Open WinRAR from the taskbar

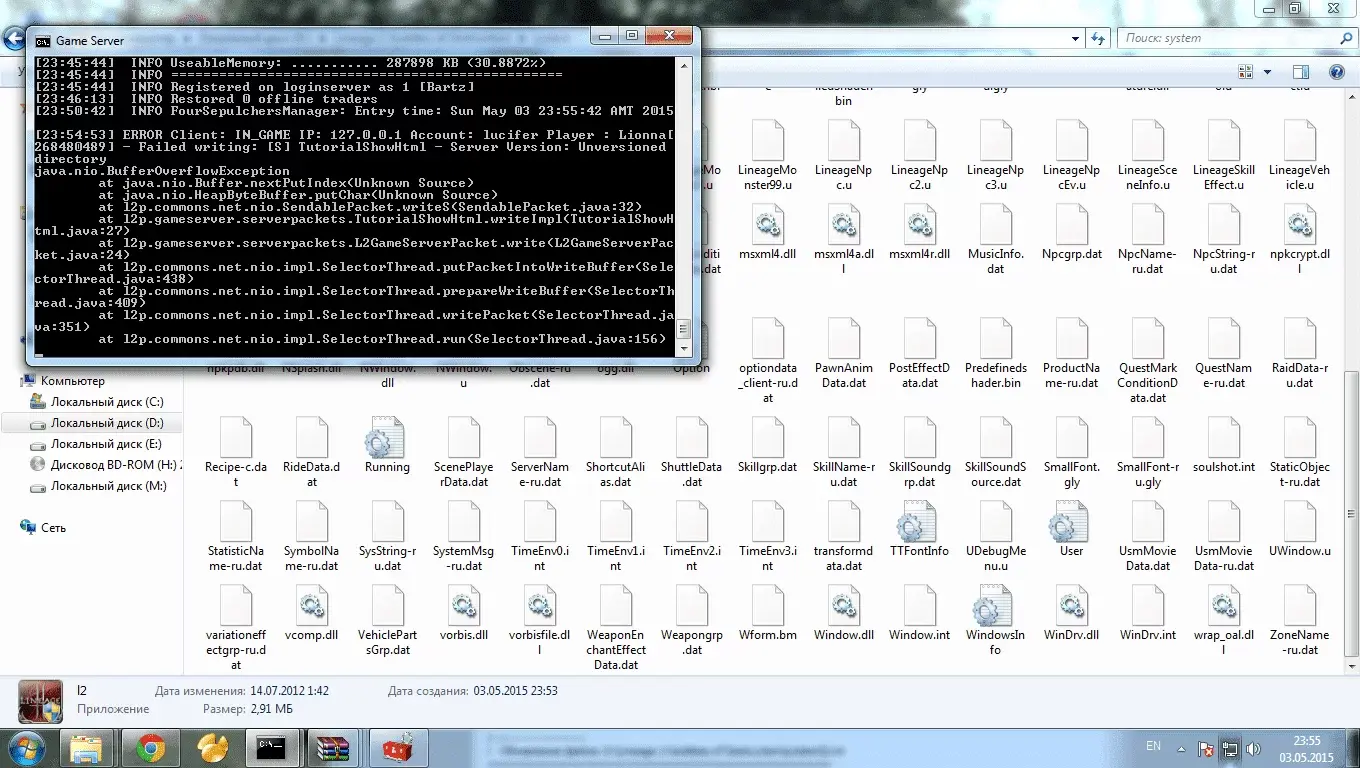pos(332,747)
